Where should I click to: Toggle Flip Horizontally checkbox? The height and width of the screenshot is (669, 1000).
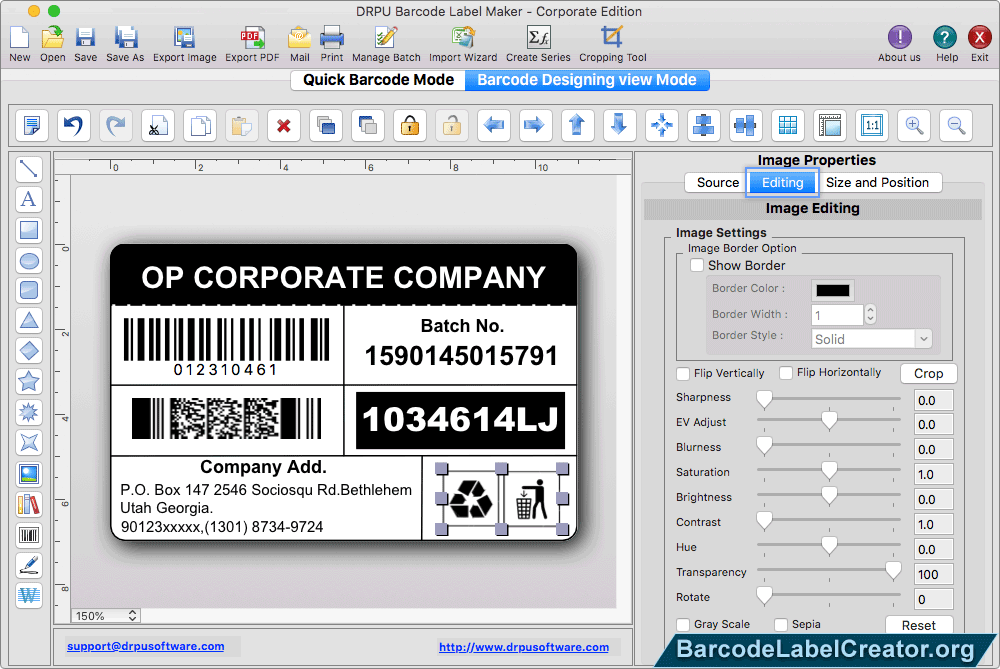coord(786,372)
